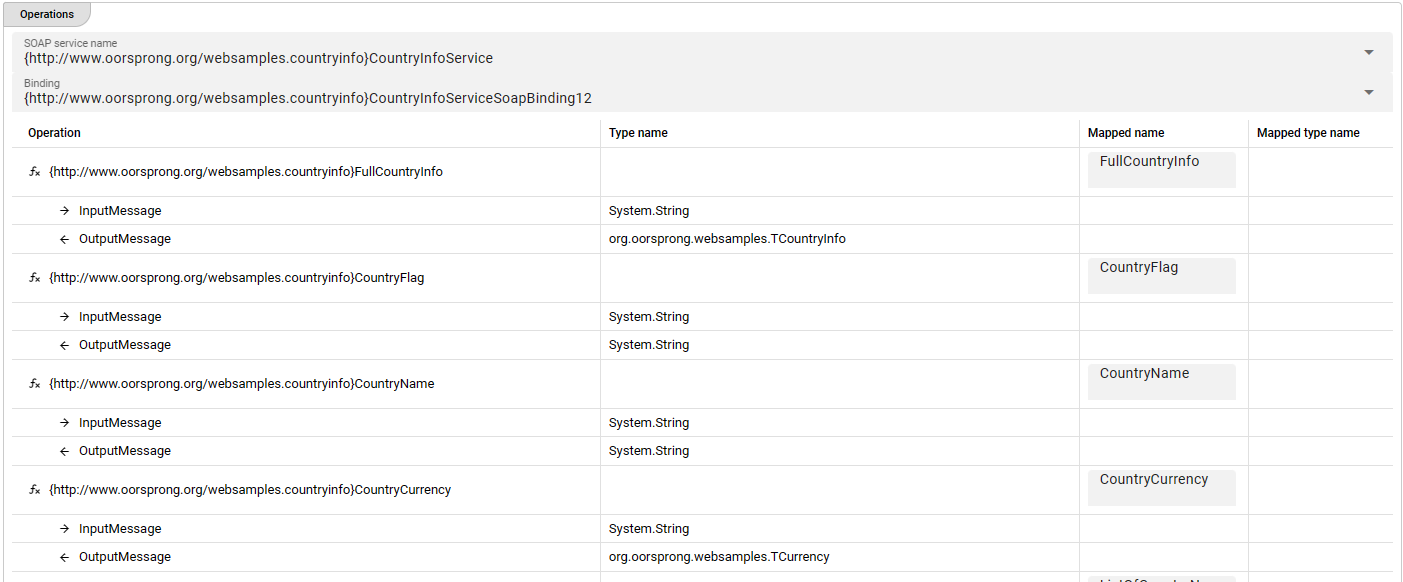Image resolution: width=1403 pixels, height=582 pixels.
Task: Select the OutputMessage row under CountryName
Action: [125, 451]
